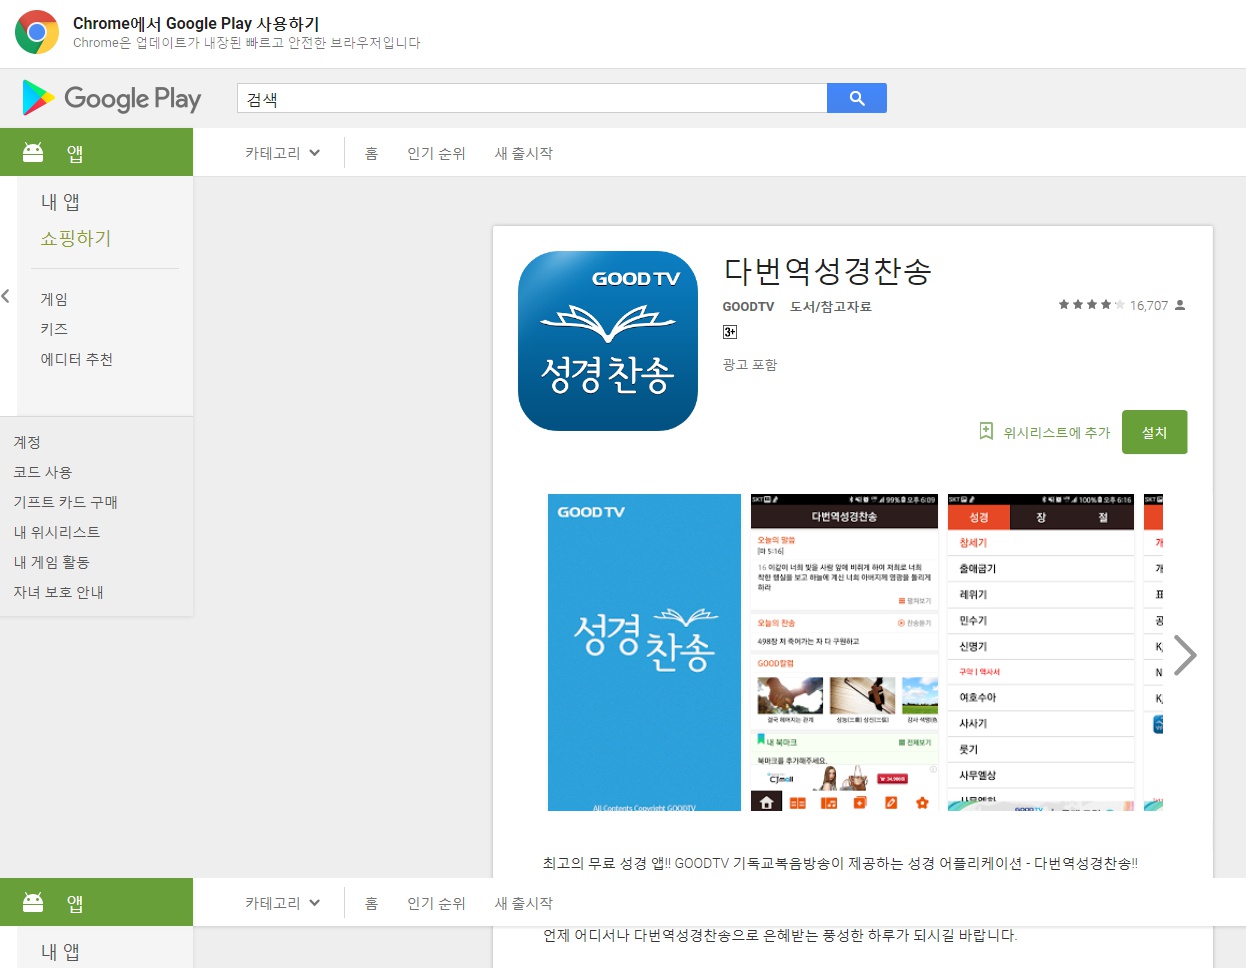Click the 3+ content rating badge

tap(730, 332)
